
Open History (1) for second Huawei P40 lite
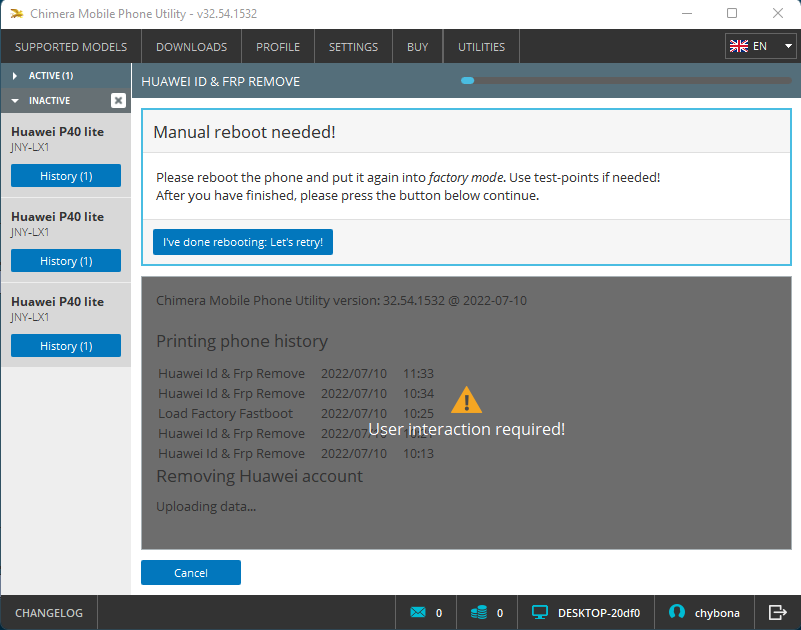pos(66,261)
